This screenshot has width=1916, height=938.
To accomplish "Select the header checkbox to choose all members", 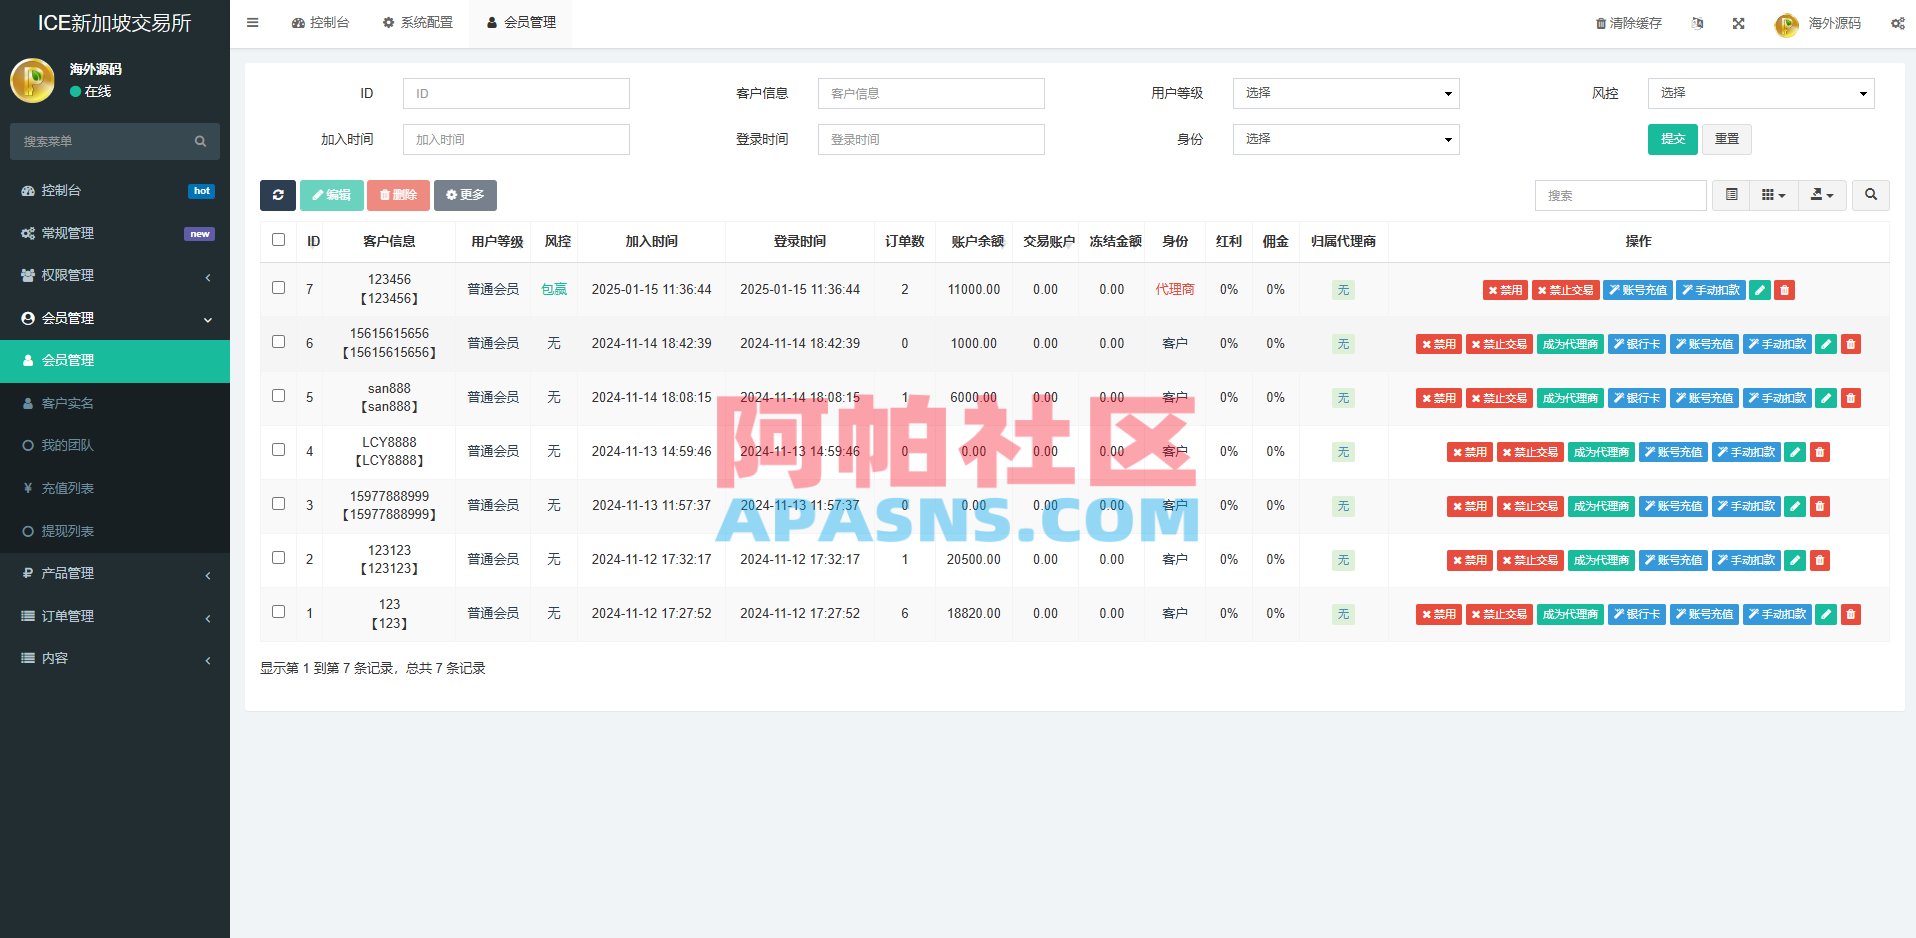I will tap(278, 241).
